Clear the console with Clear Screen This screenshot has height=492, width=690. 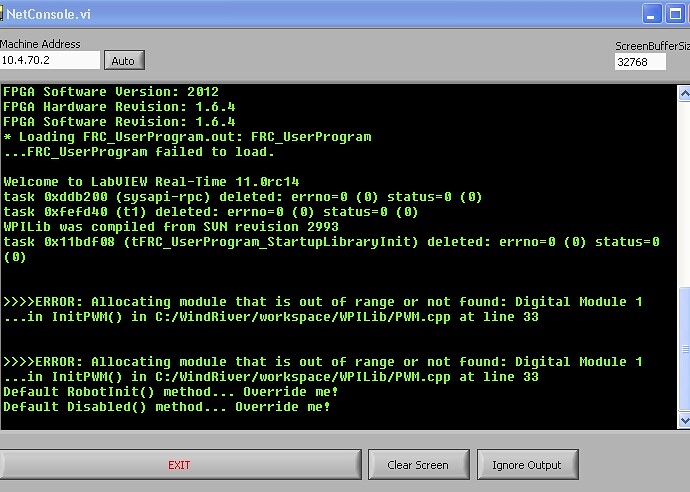point(418,465)
